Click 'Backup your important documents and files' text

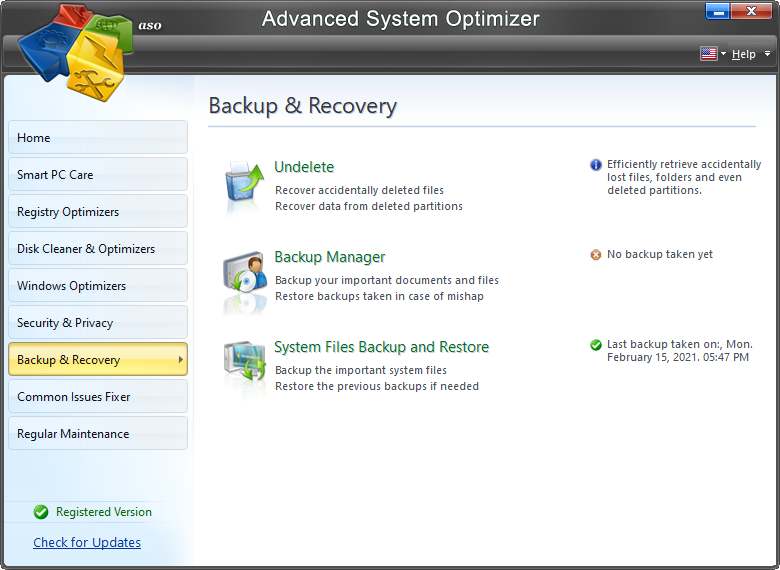[x=387, y=280]
